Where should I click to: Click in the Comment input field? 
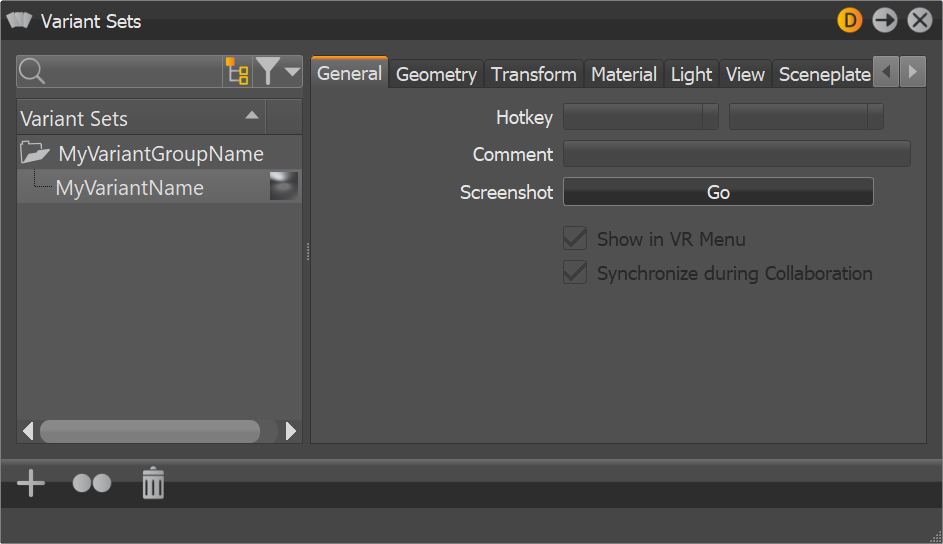coord(737,154)
